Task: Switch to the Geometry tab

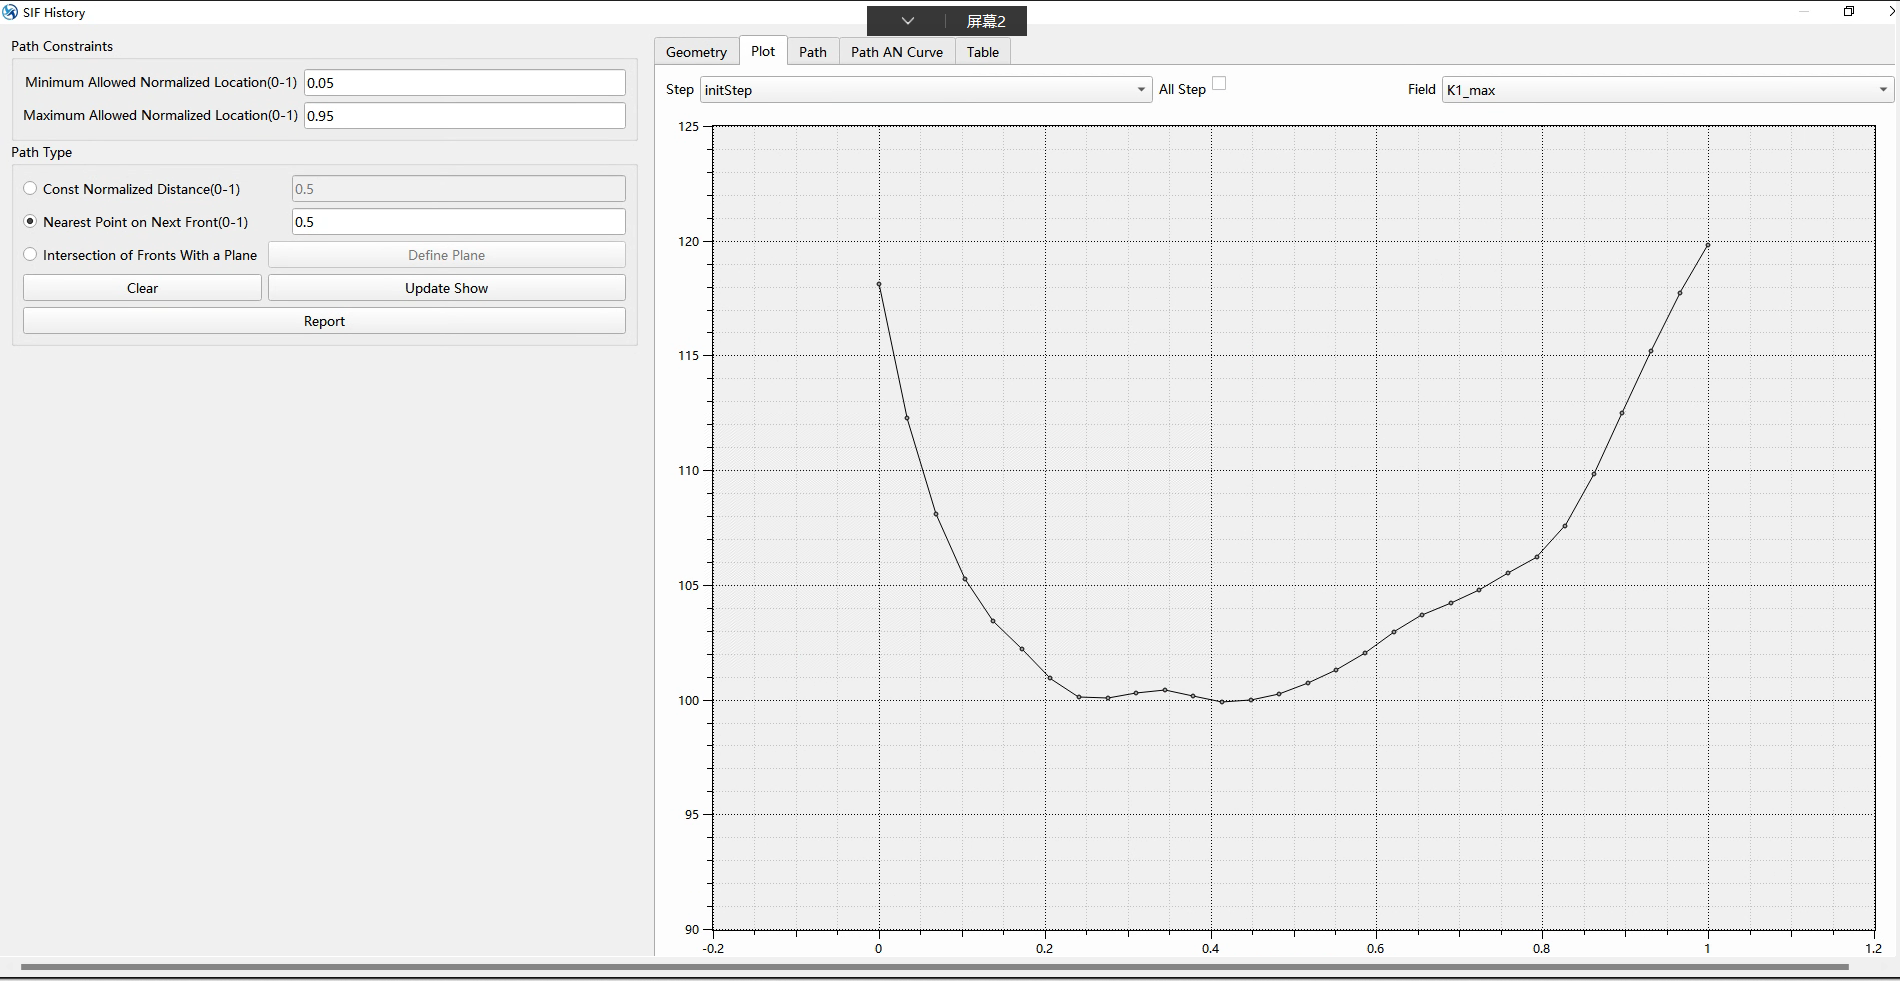Action: [x=696, y=52]
